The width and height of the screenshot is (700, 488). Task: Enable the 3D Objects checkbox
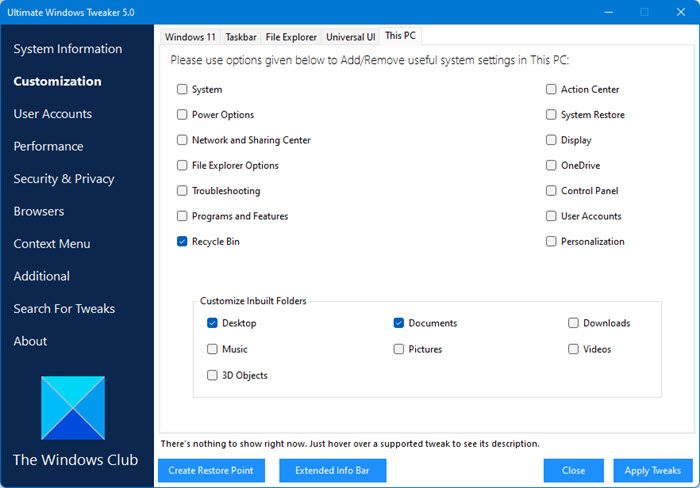pyautogui.click(x=212, y=375)
